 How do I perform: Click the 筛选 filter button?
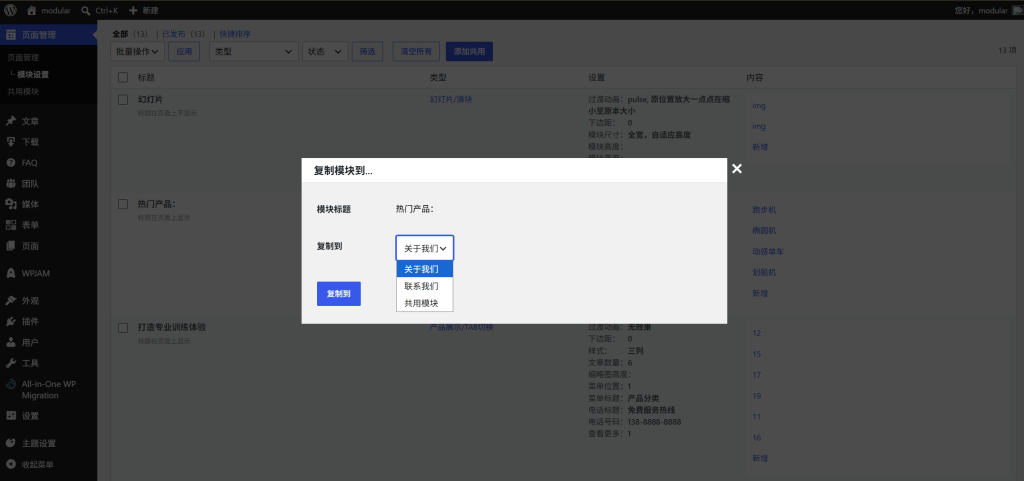pyautogui.click(x=367, y=52)
